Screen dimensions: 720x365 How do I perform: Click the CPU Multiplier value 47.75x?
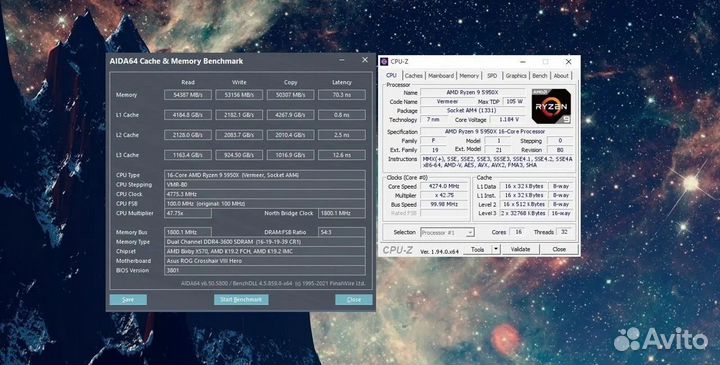pyautogui.click(x=188, y=213)
